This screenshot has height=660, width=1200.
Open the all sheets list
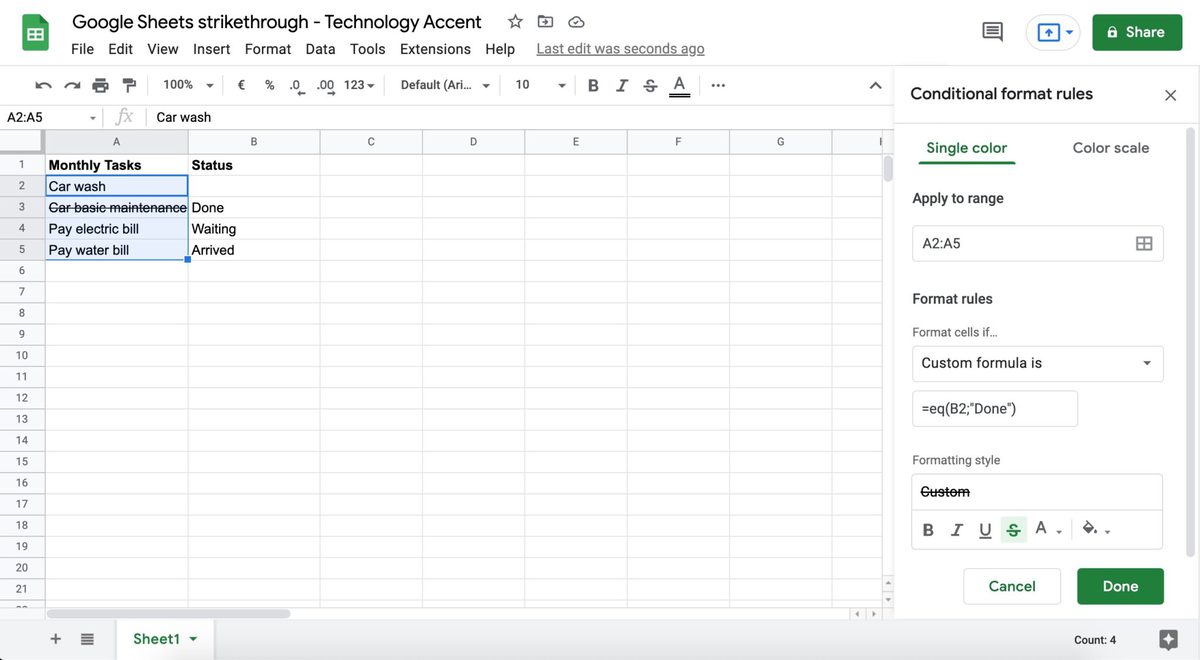(x=87, y=639)
